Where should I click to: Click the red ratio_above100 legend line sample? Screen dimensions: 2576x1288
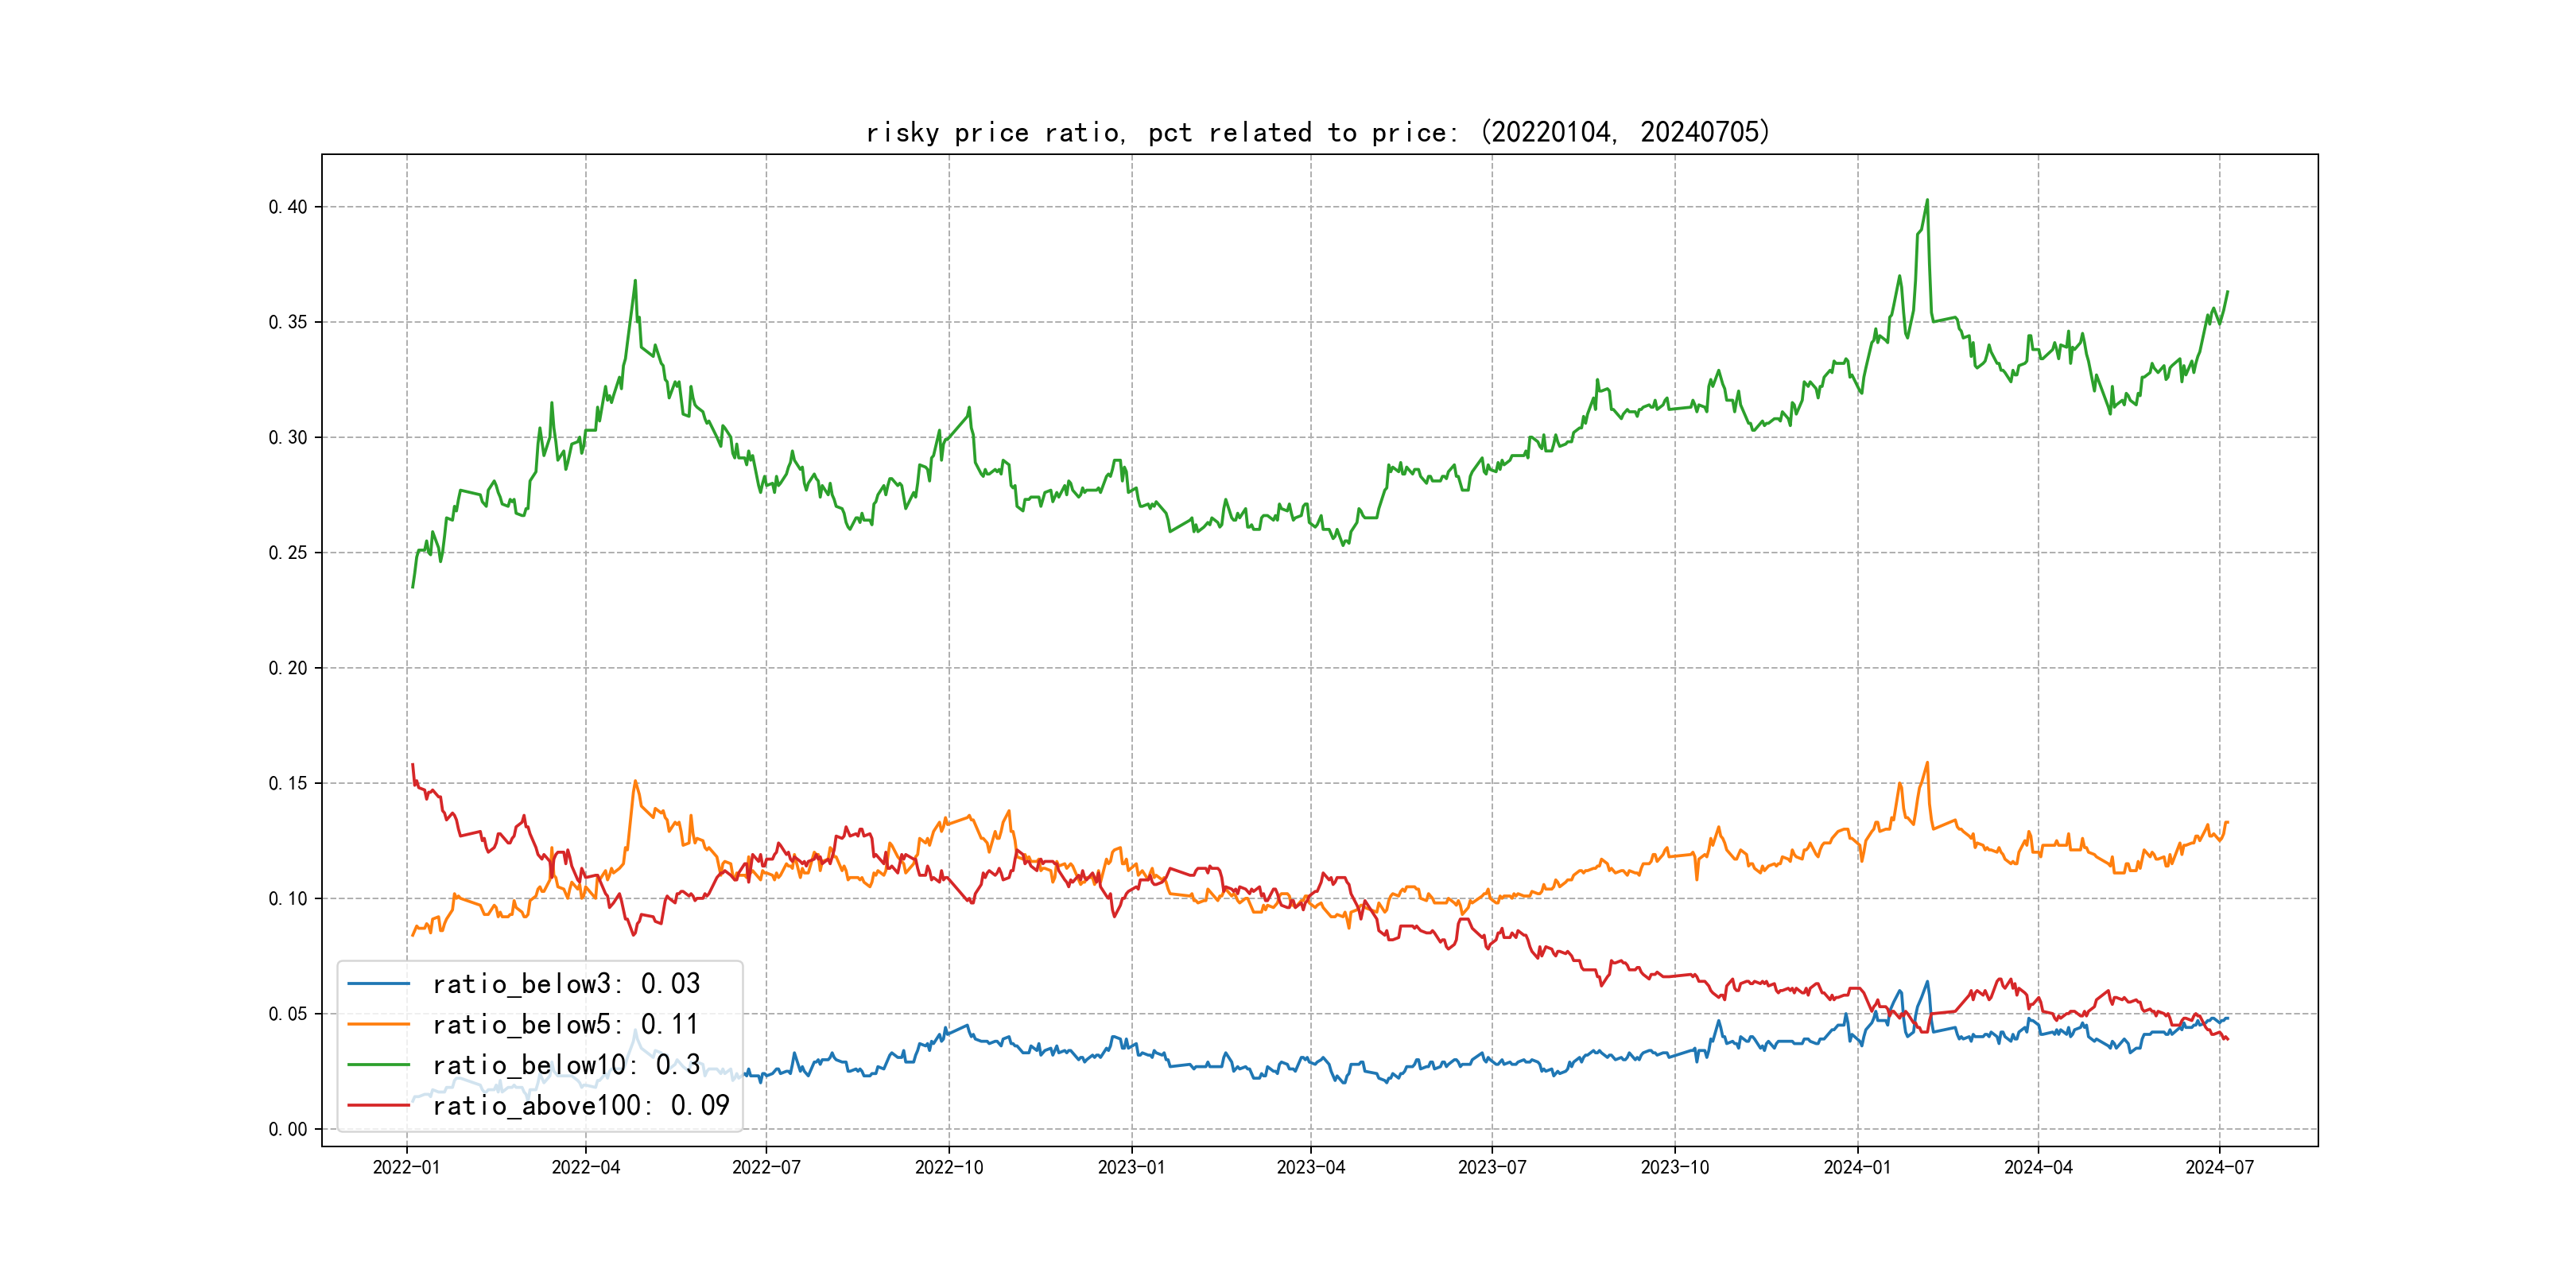tap(378, 1105)
